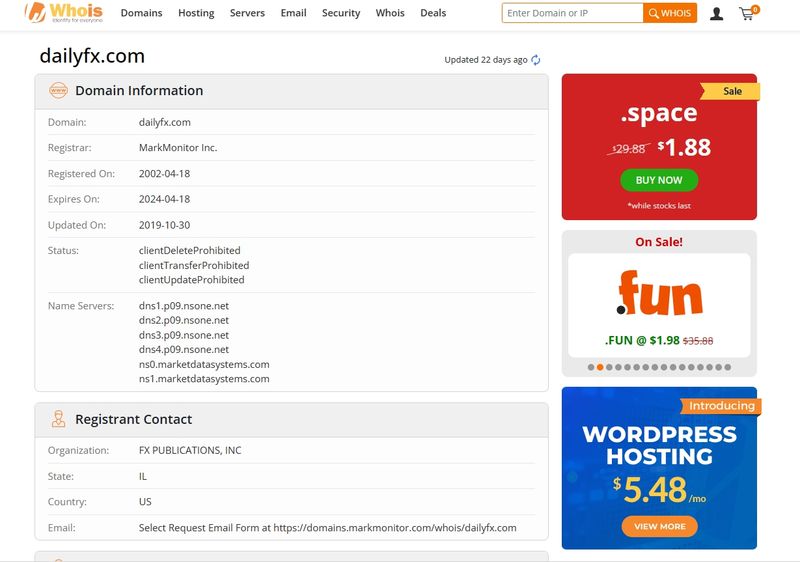Select the last carousel dot
The height and width of the screenshot is (562, 800).
click(x=728, y=367)
